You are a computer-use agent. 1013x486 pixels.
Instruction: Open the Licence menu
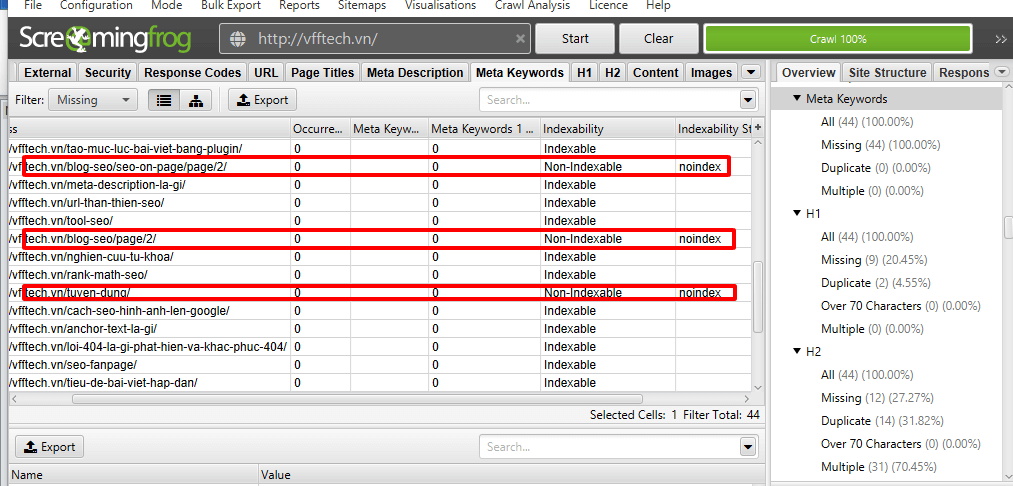pos(608,6)
